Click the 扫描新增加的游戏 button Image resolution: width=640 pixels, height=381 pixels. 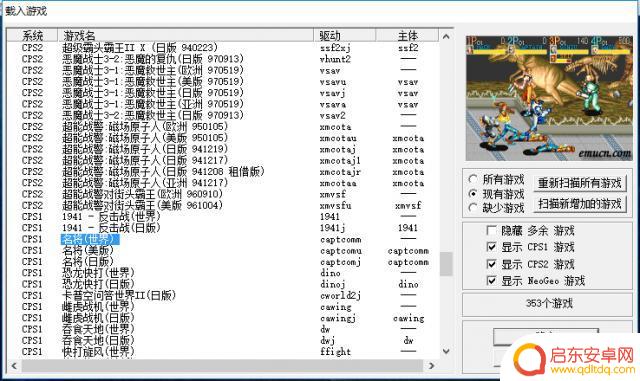click(x=580, y=203)
